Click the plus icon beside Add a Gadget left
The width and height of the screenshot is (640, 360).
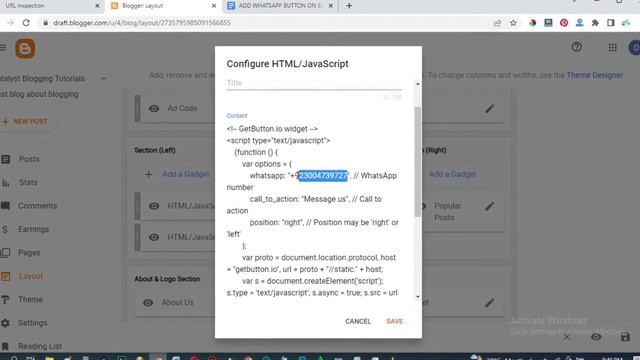pos(149,174)
